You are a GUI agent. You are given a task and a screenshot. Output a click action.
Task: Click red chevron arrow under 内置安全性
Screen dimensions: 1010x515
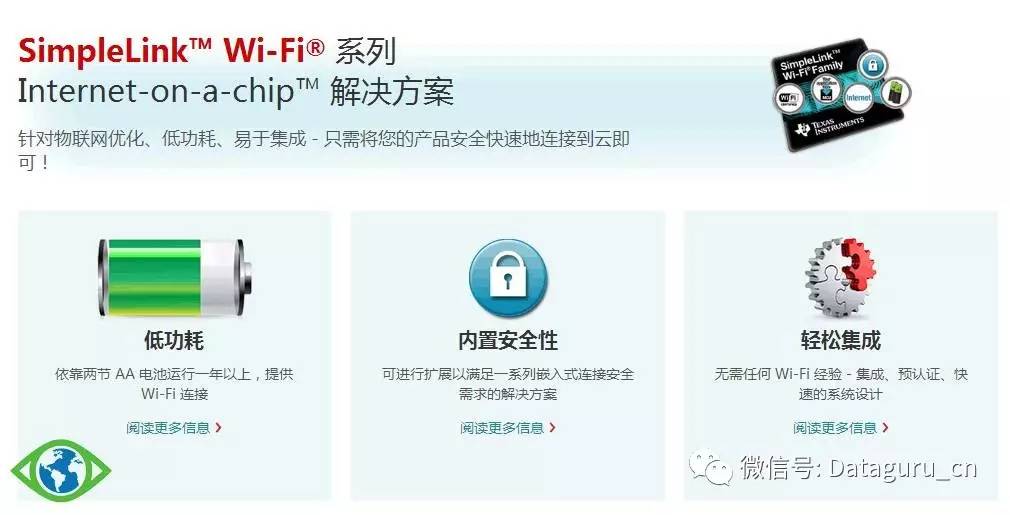(x=553, y=427)
